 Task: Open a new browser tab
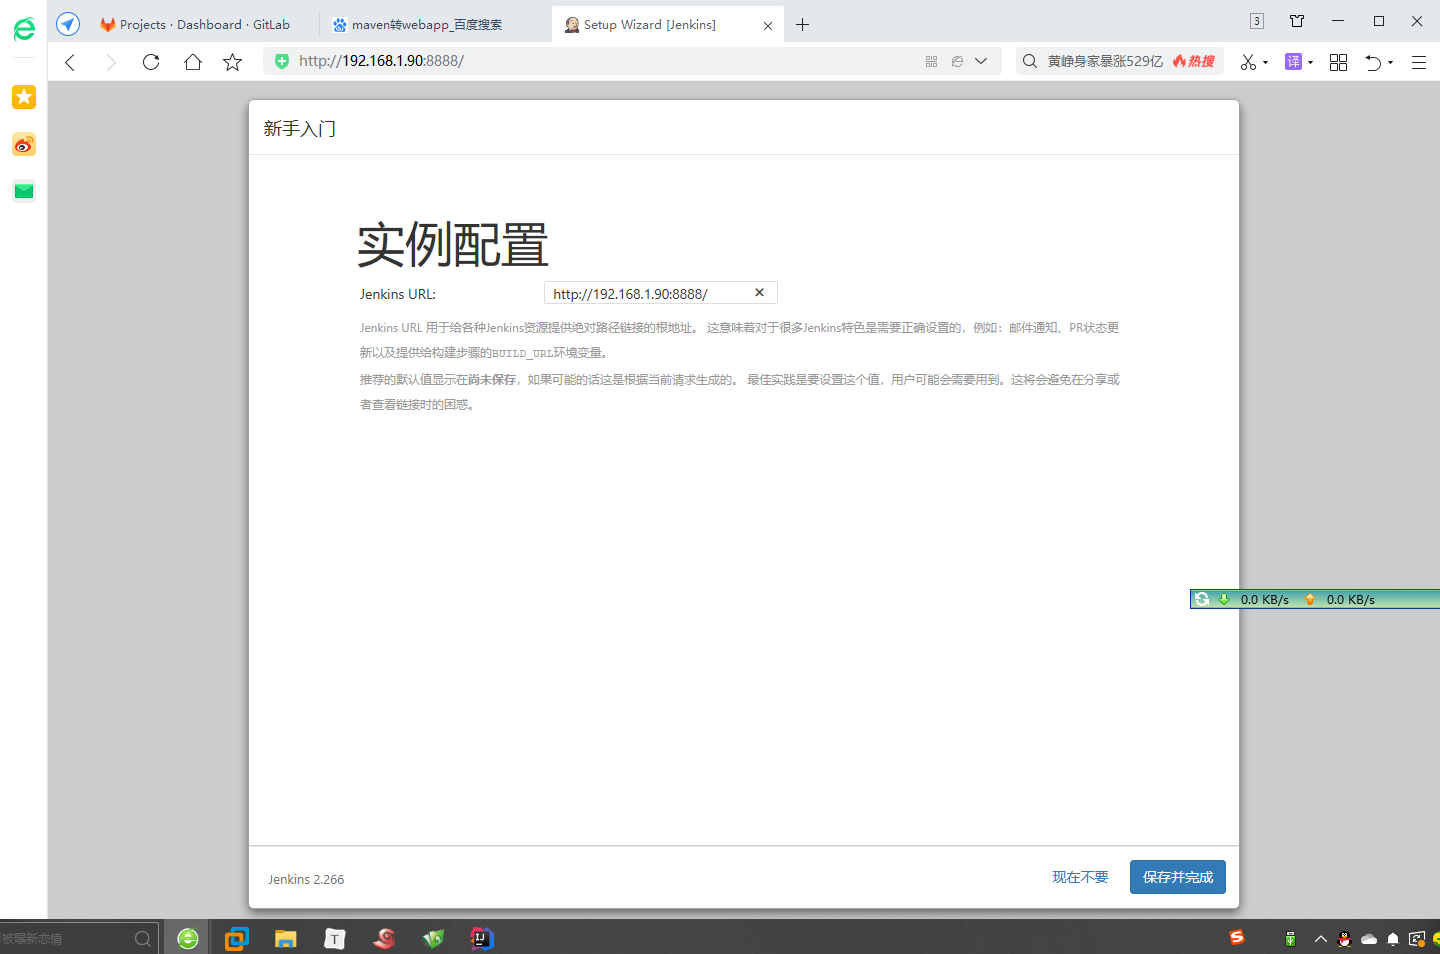[802, 25]
